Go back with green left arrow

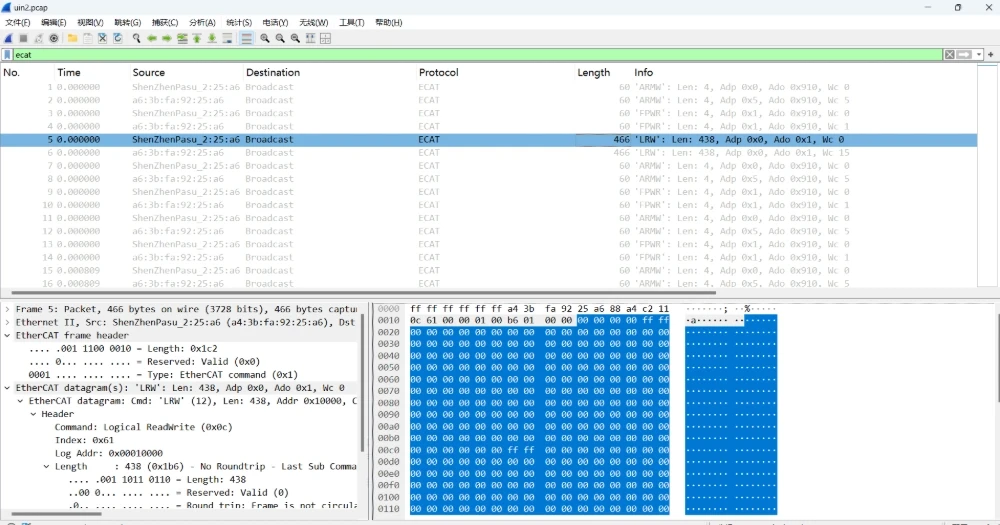[152, 38]
